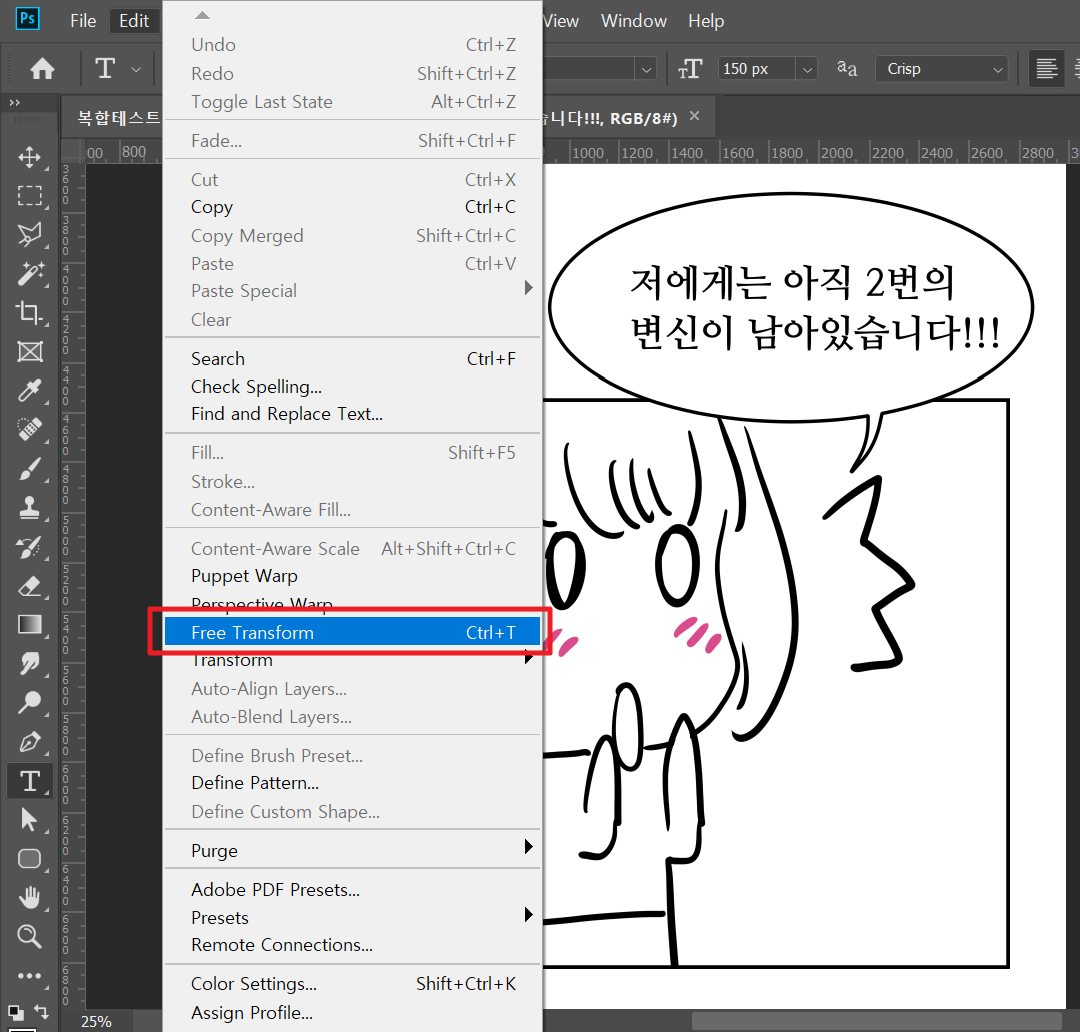Reset to default foreground and background colors
Screen dimensions: 1080x1032
(17, 1012)
